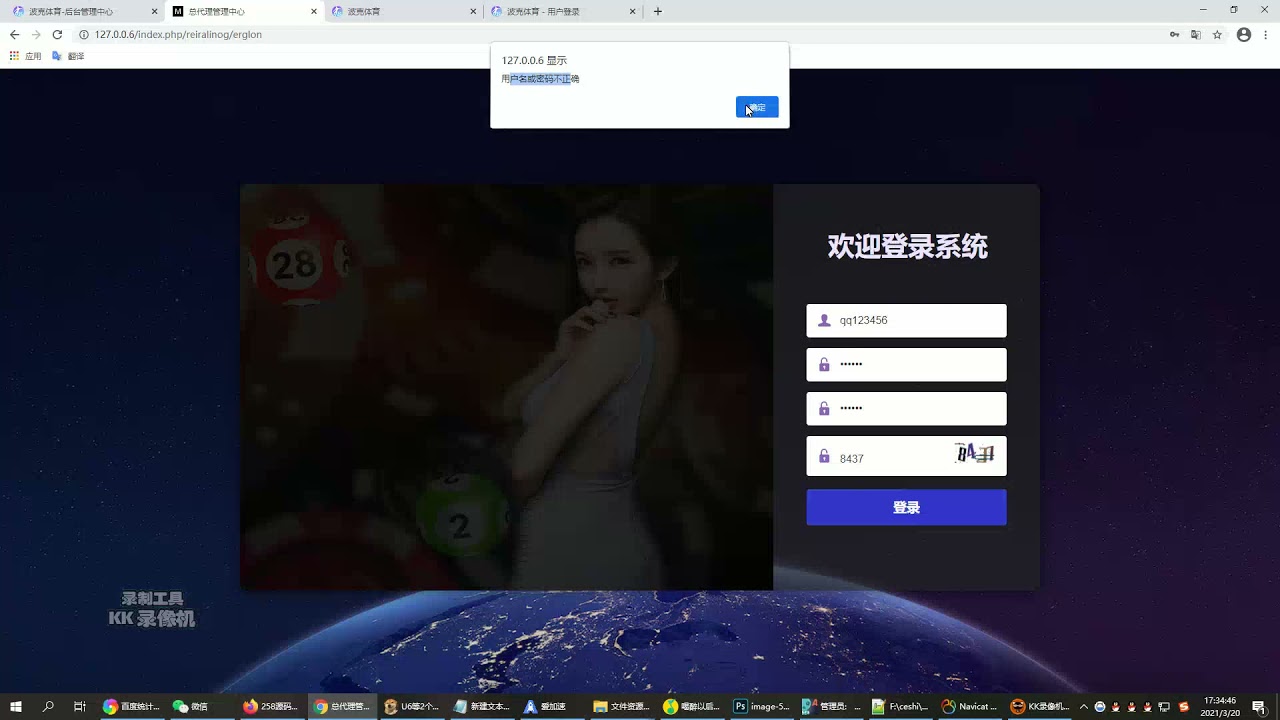
Task: Open the 新建文本 notepad taskbar item
Action: pyautogui.click(x=481, y=706)
